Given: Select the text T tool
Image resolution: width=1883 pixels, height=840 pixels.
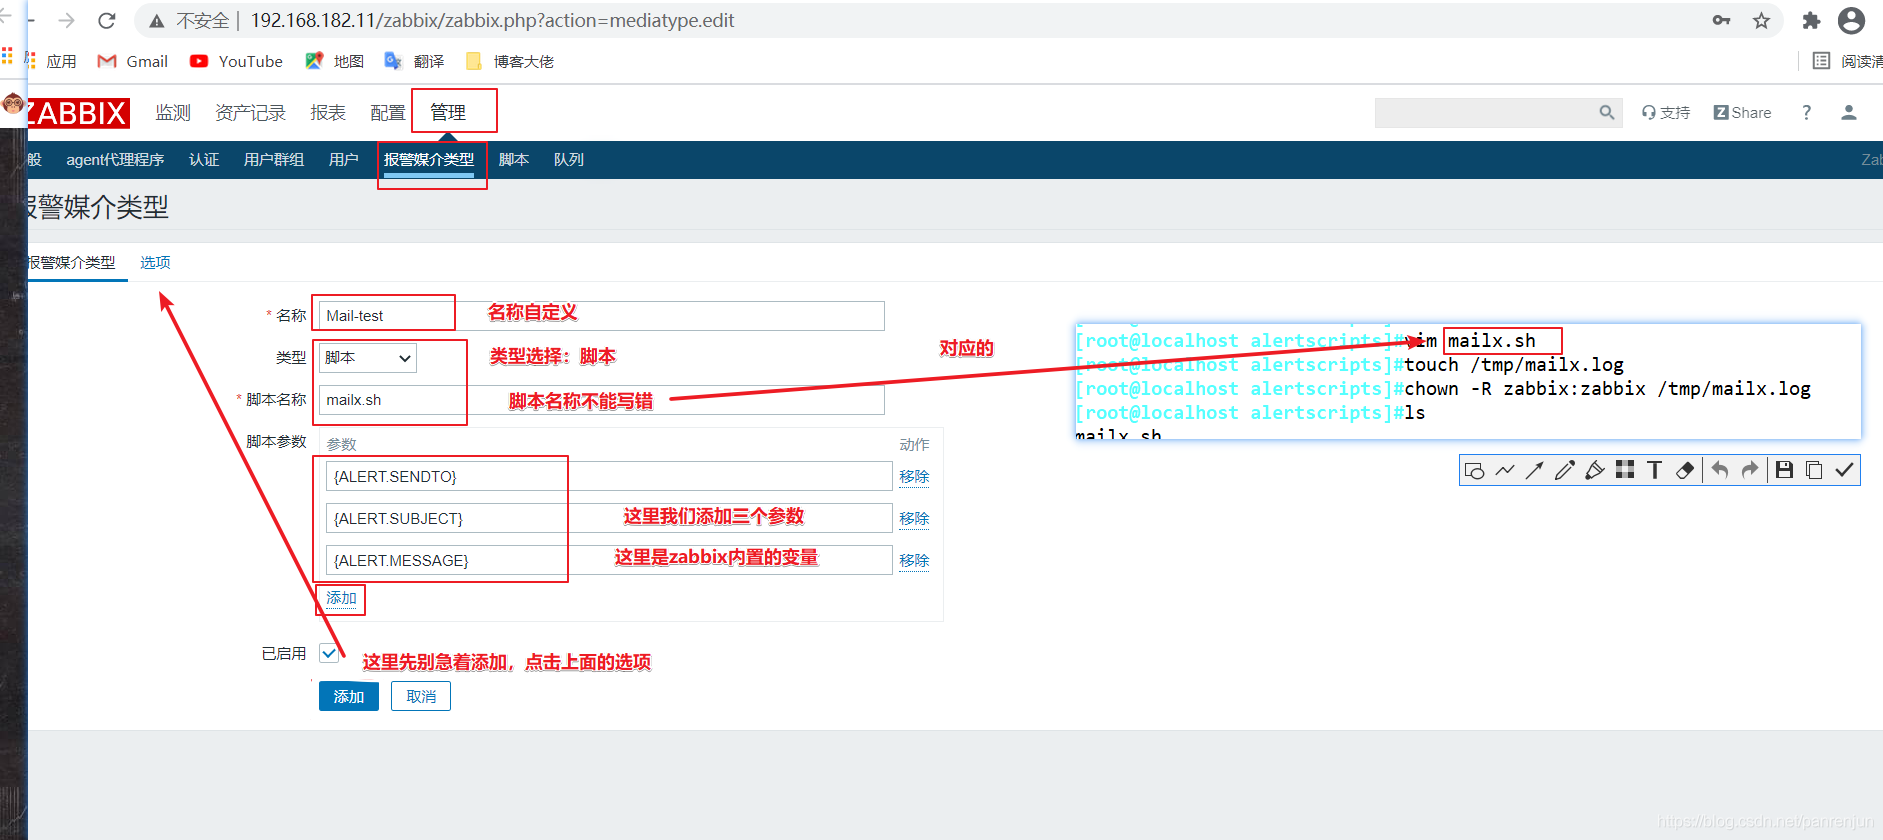Looking at the screenshot, I should [1654, 470].
